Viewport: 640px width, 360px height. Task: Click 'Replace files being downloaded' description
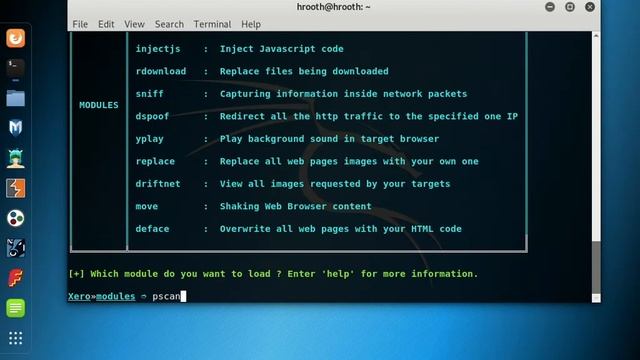pyautogui.click(x=304, y=71)
